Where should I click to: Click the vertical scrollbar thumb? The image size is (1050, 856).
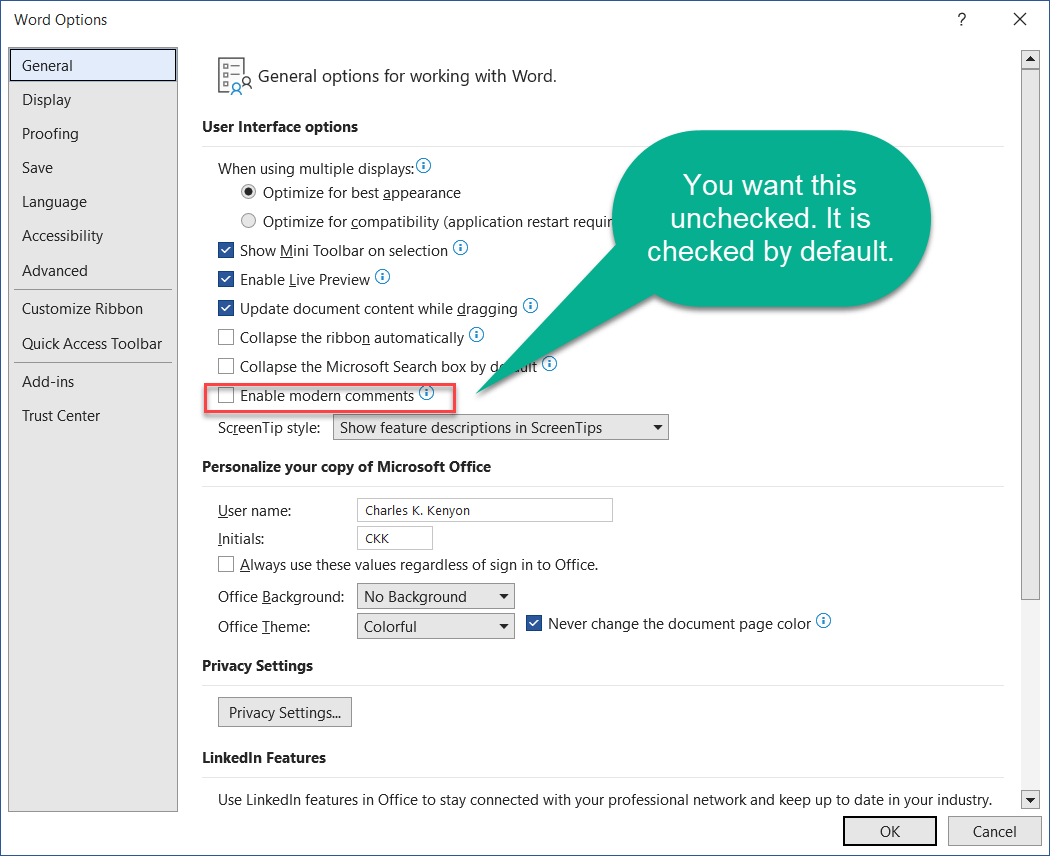coord(1031,334)
